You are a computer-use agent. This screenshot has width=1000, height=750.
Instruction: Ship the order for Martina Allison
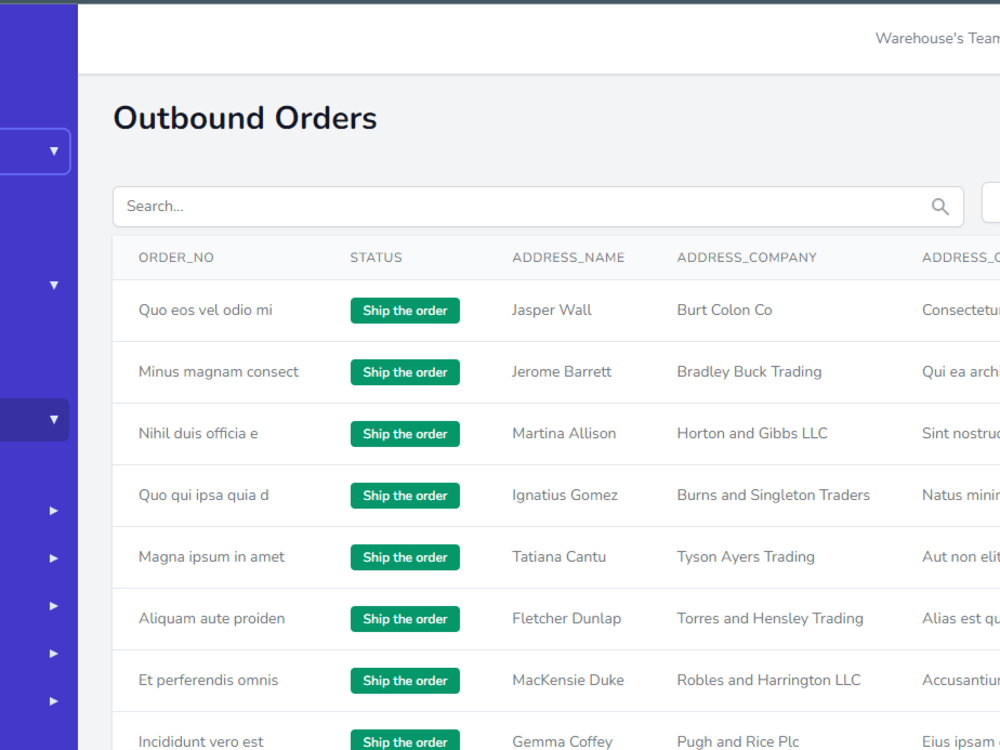(x=405, y=433)
